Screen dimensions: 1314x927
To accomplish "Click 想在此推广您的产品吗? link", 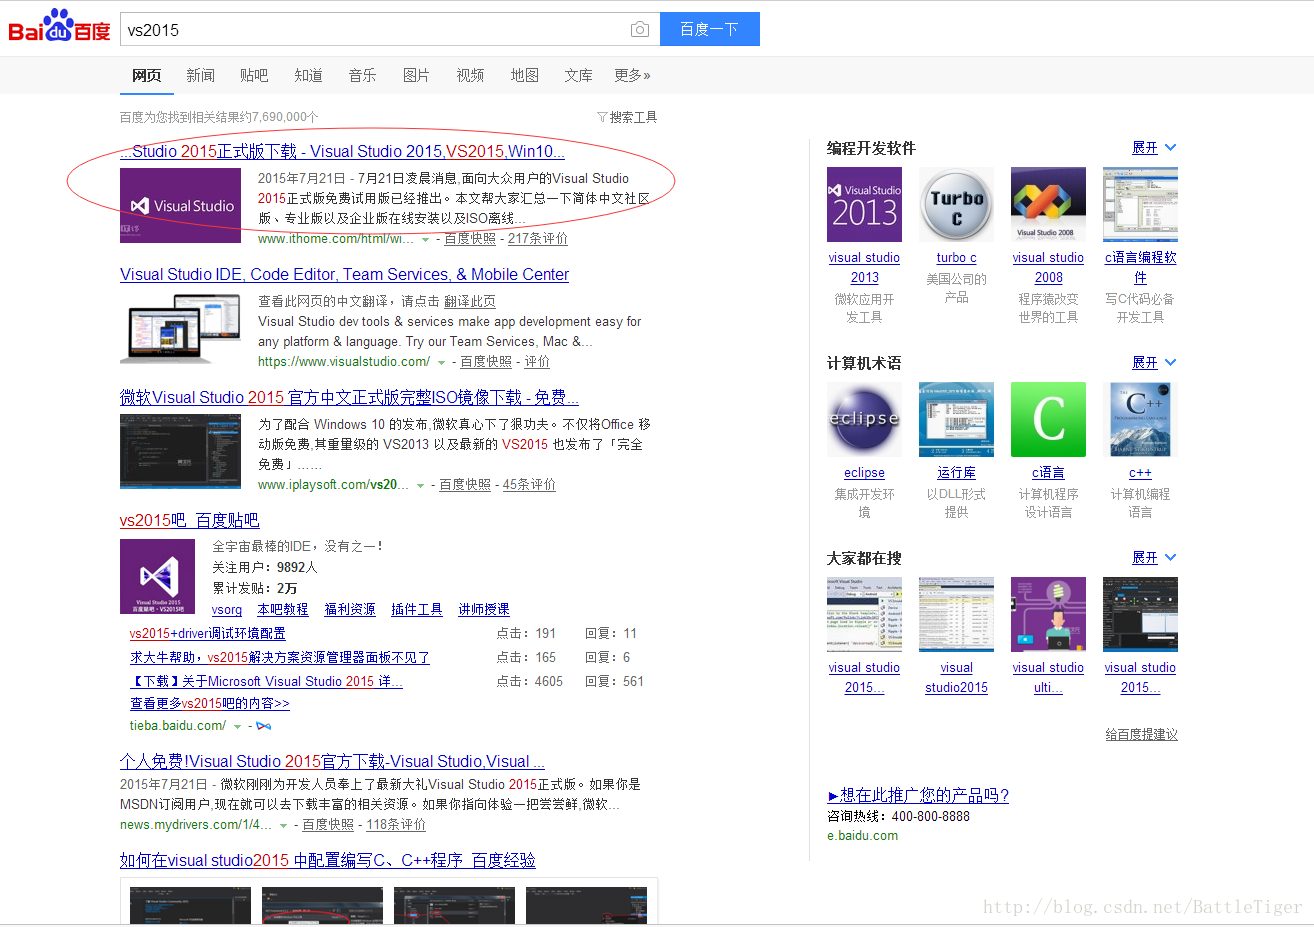I will point(918,796).
